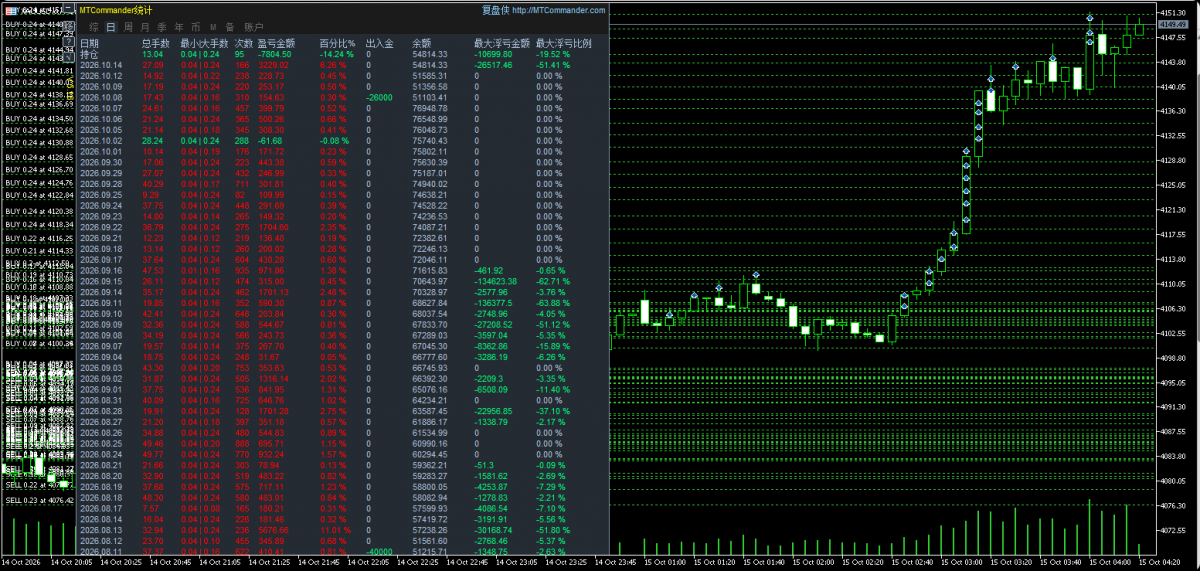1200x571 pixels.
Task: Click the 最大浮亏金额 column header
Action: (502, 44)
